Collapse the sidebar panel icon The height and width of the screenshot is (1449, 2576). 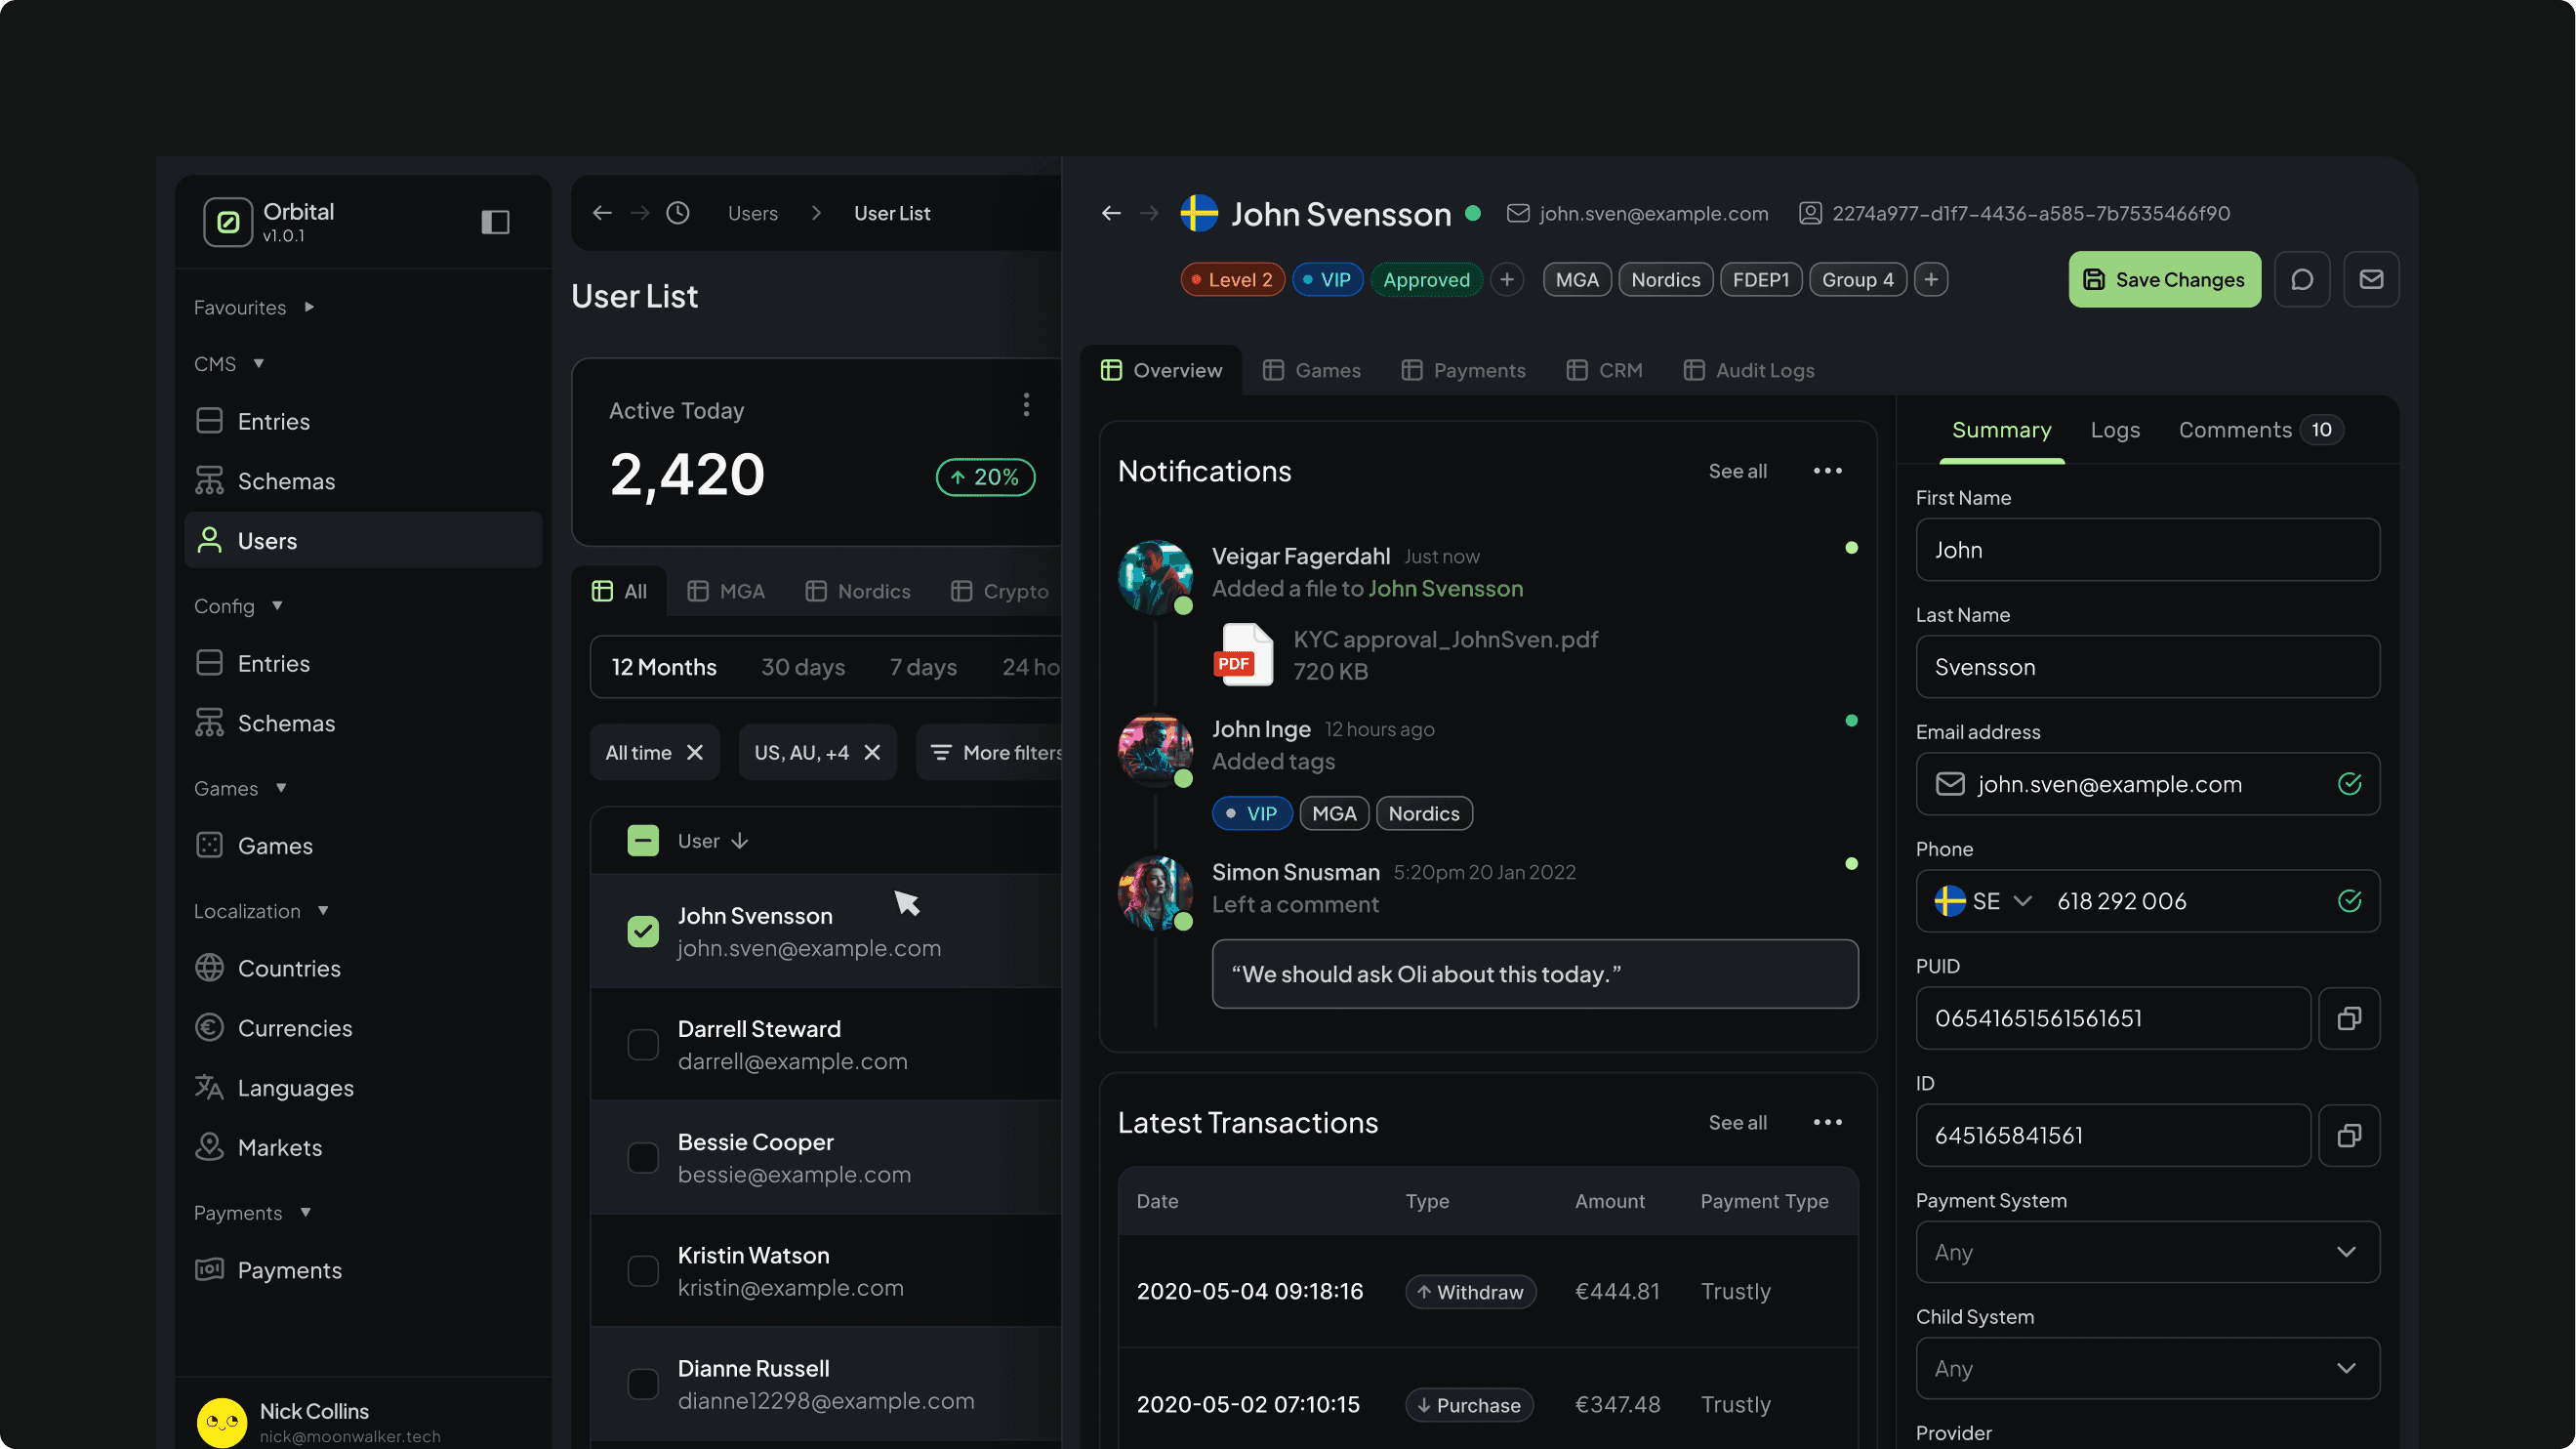coord(495,222)
